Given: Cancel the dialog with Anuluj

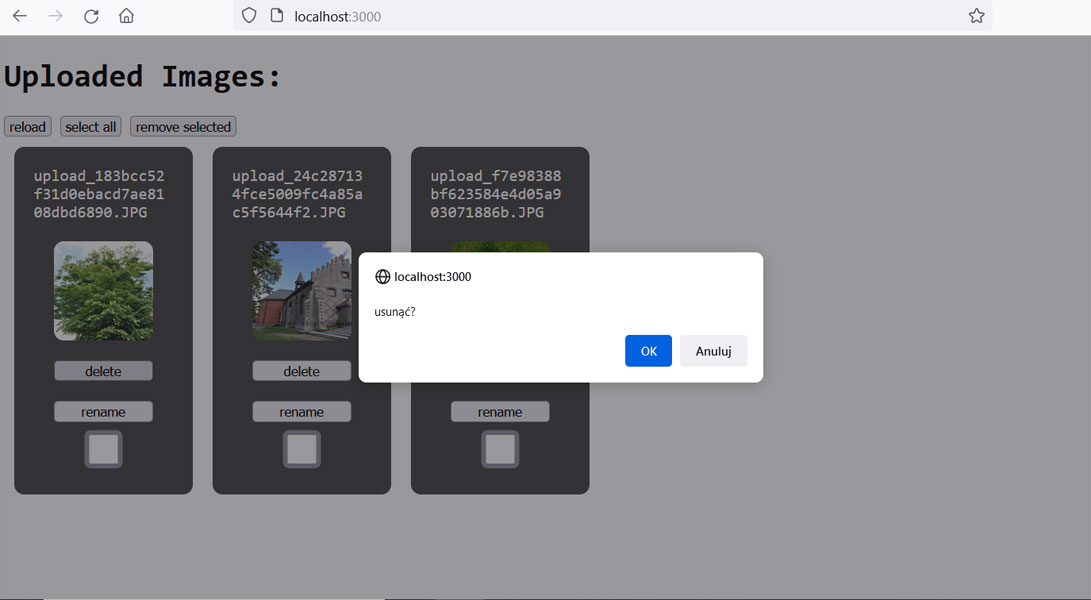Looking at the screenshot, I should tap(713, 351).
